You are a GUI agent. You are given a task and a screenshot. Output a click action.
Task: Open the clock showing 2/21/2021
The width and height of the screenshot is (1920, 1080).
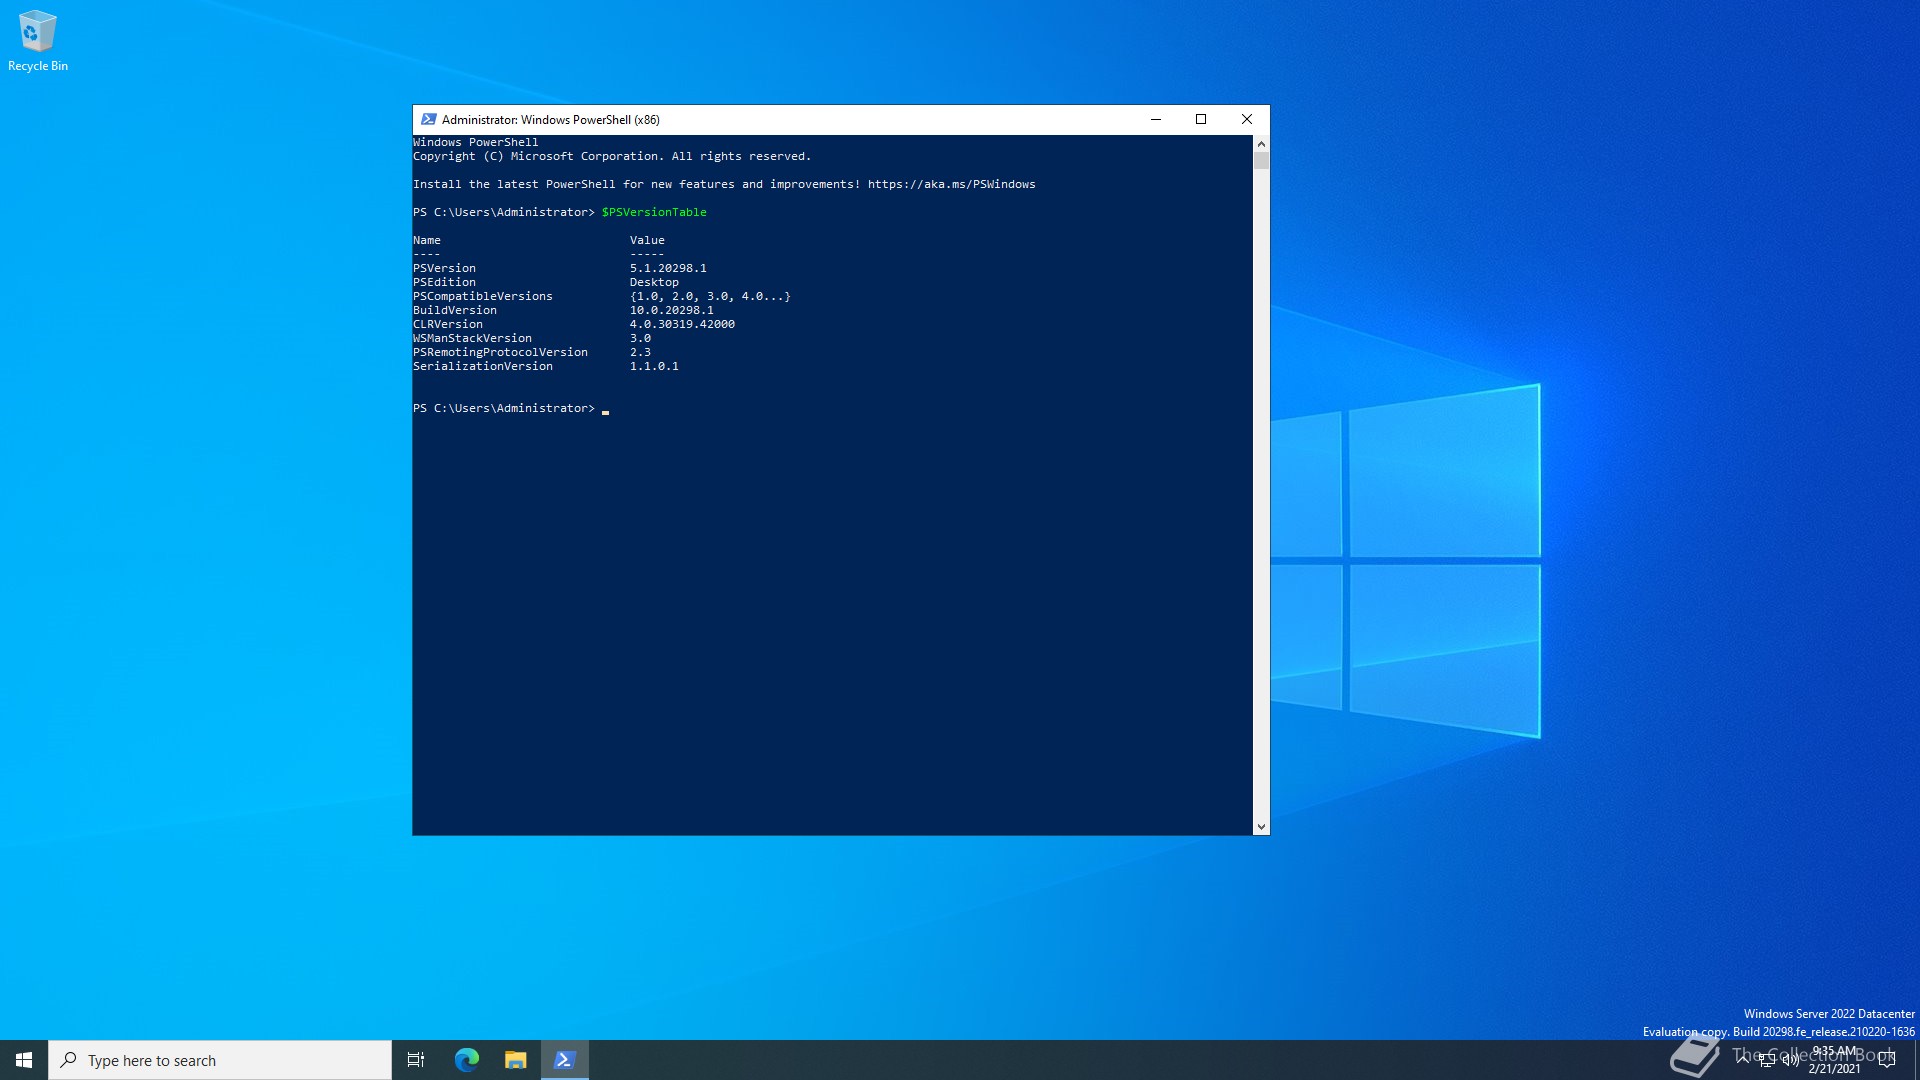pos(1835,1060)
